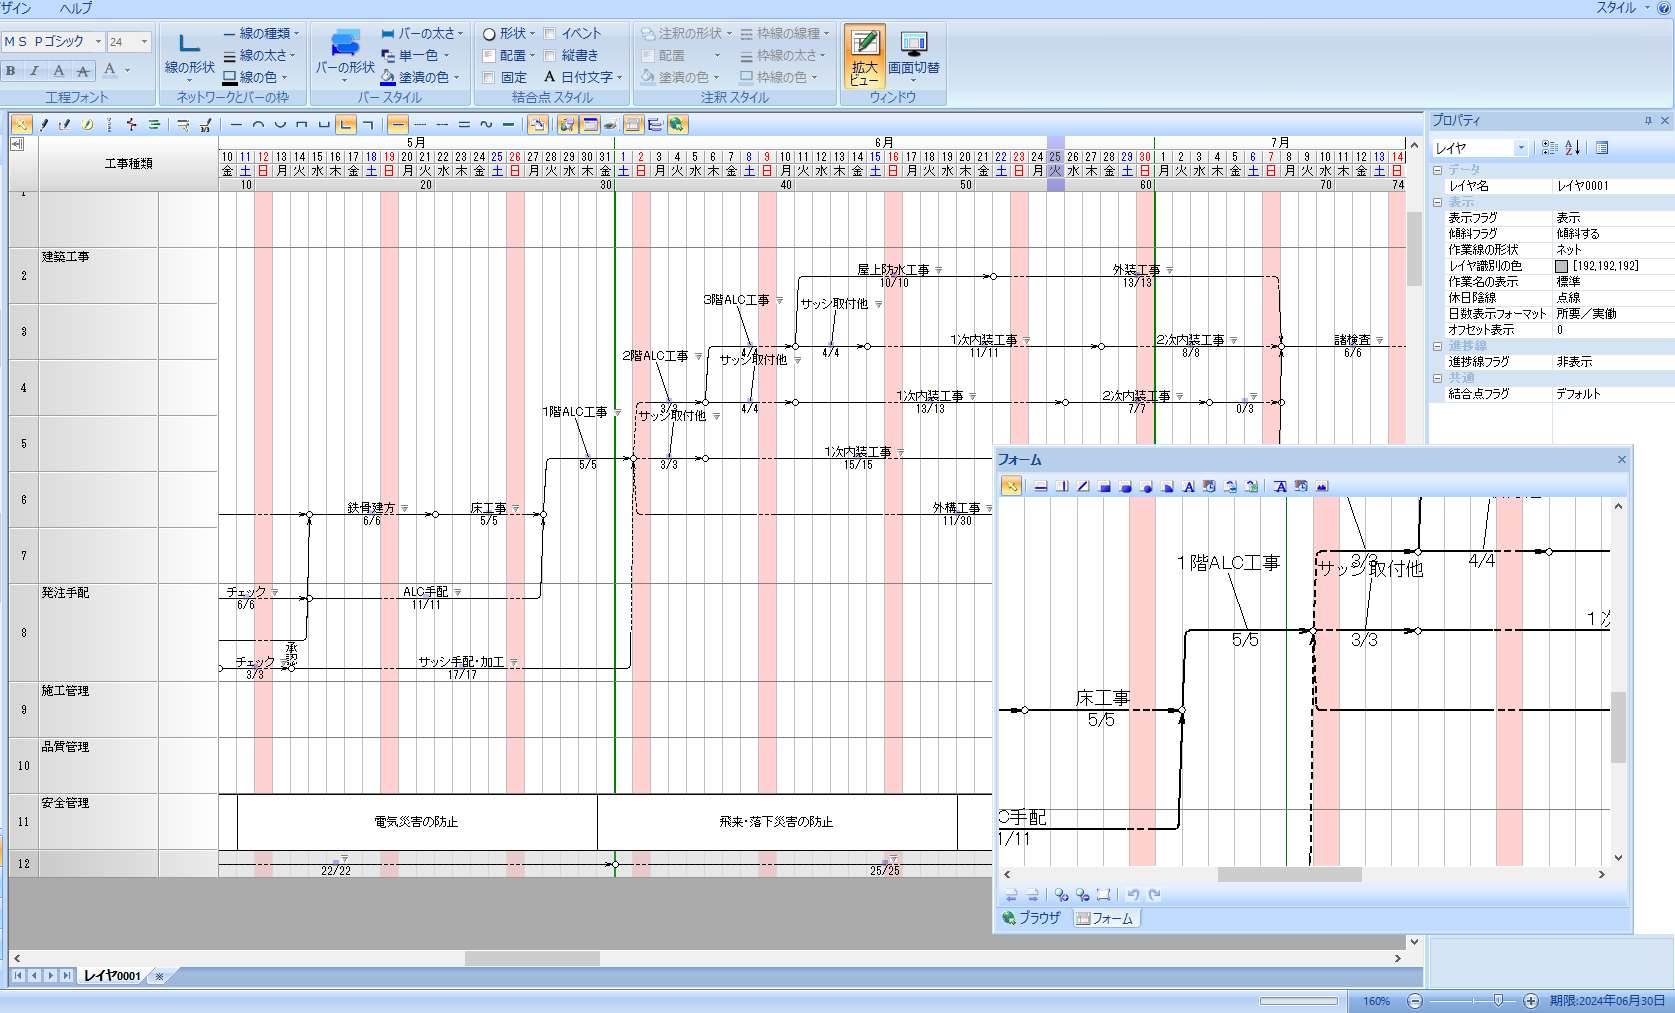Toggle the 拡大ビュー magnified view button
The image size is (1675, 1013).
tap(864, 56)
